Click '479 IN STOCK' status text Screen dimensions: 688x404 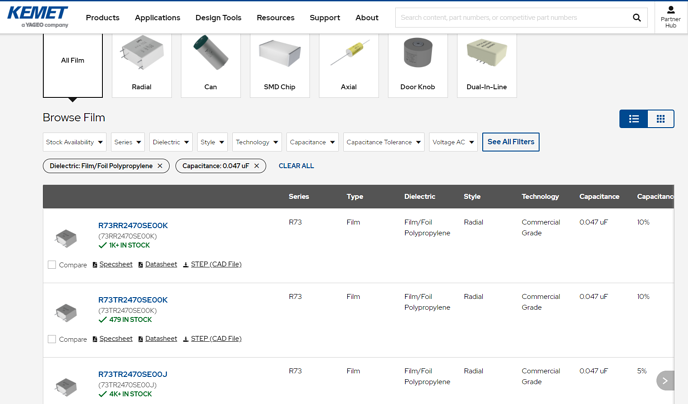click(130, 320)
